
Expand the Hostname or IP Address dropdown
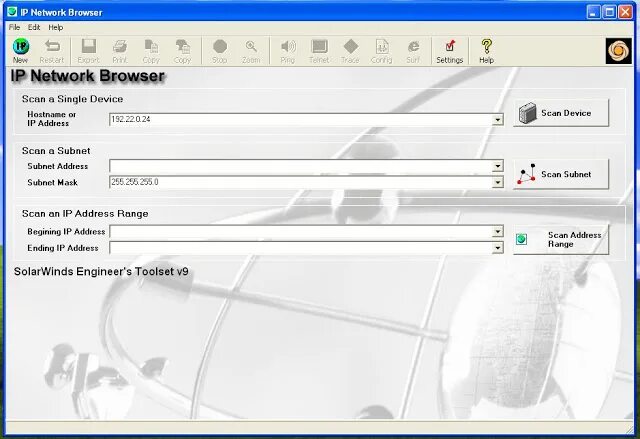click(498, 120)
